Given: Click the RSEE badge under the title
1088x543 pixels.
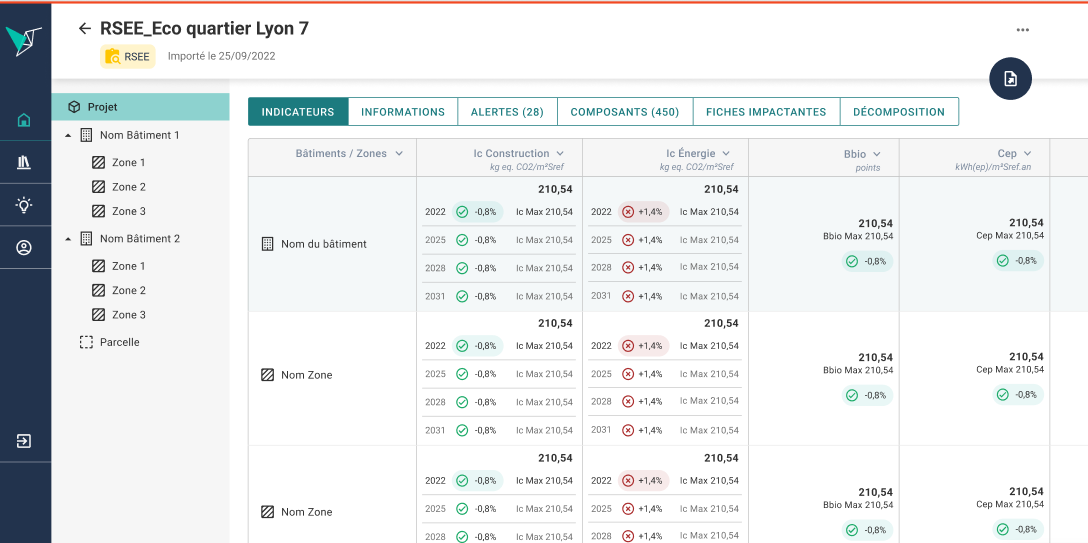Looking at the screenshot, I should point(128,57).
